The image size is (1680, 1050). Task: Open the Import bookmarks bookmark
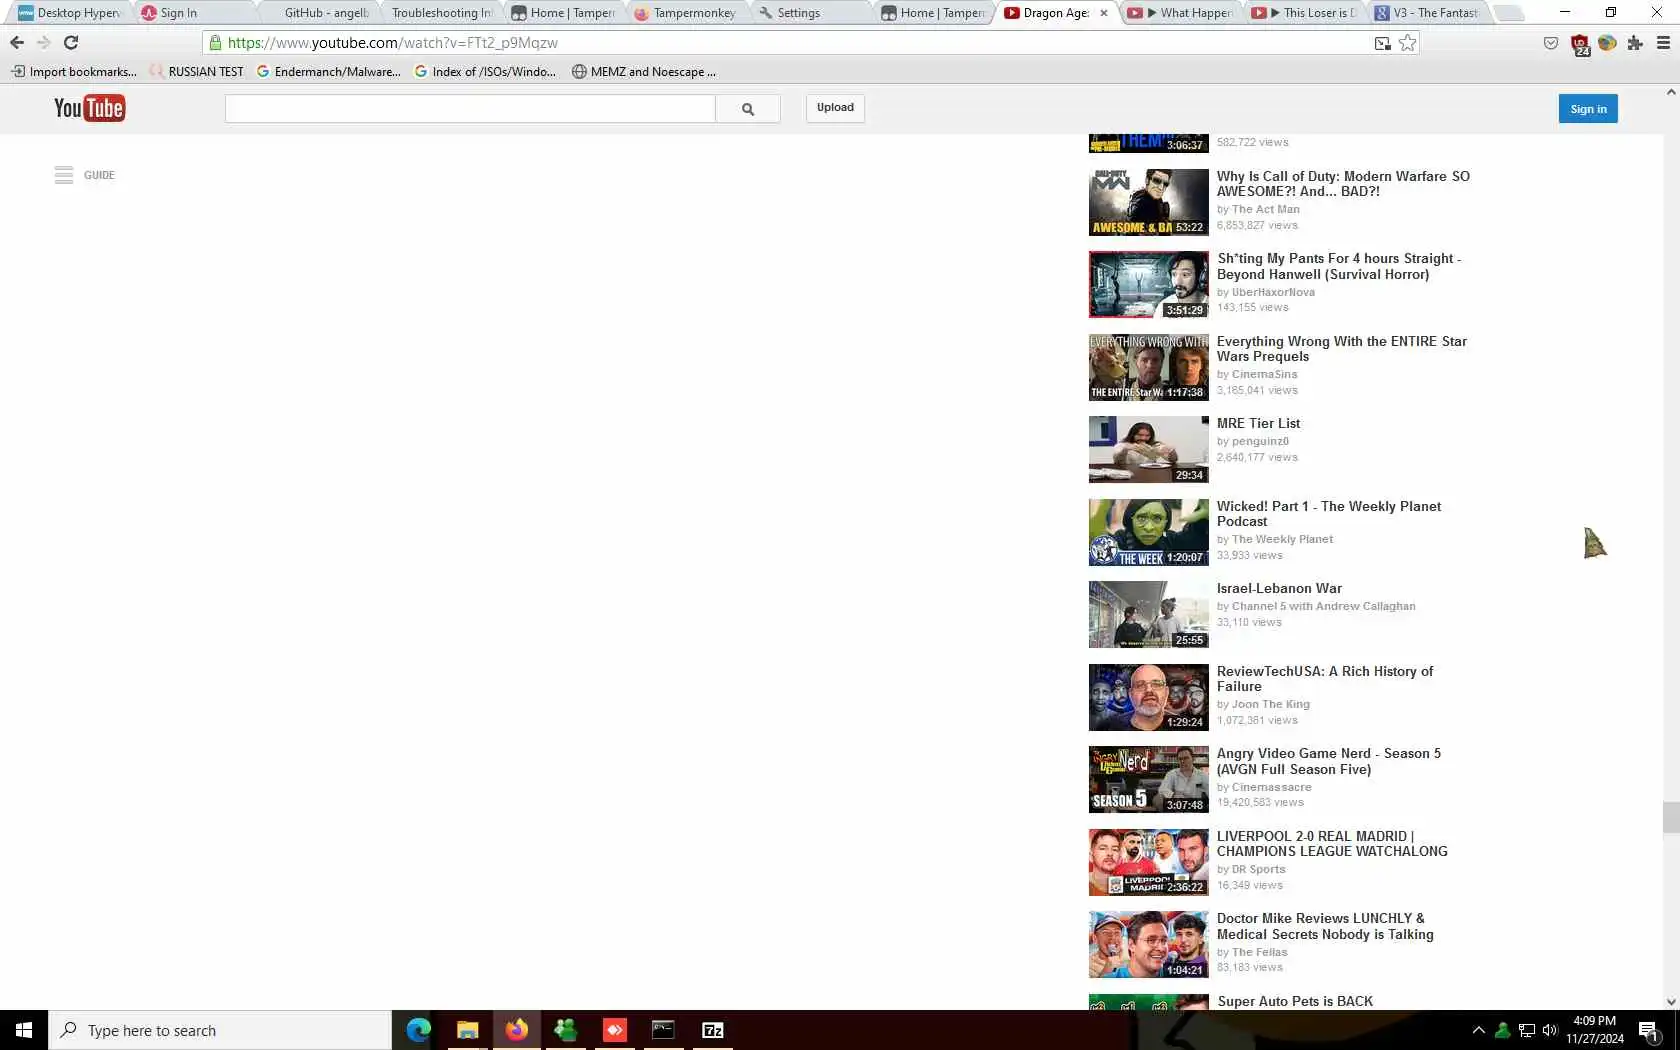click(74, 72)
